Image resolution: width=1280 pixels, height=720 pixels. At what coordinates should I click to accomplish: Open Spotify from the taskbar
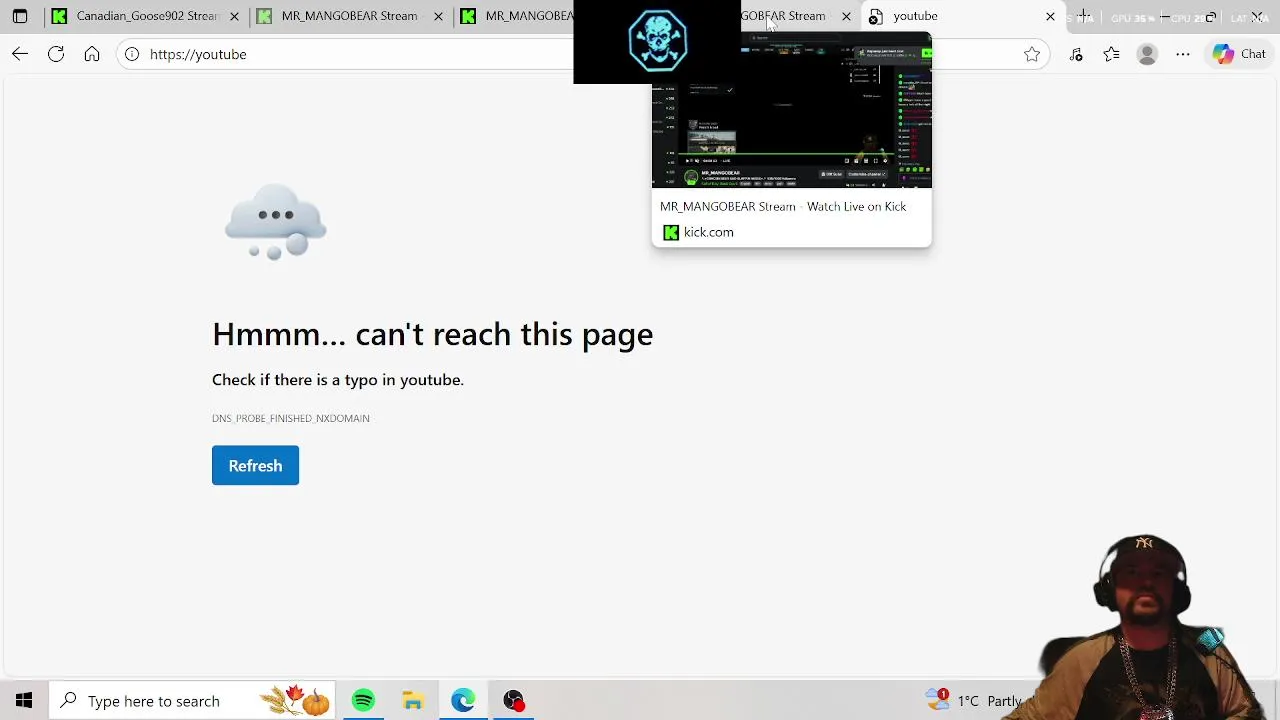coord(363,701)
